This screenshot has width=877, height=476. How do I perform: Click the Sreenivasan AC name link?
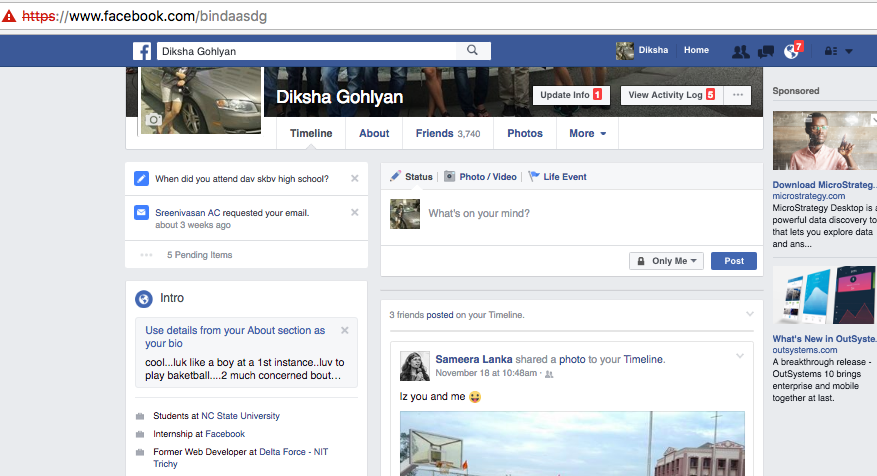(187, 213)
